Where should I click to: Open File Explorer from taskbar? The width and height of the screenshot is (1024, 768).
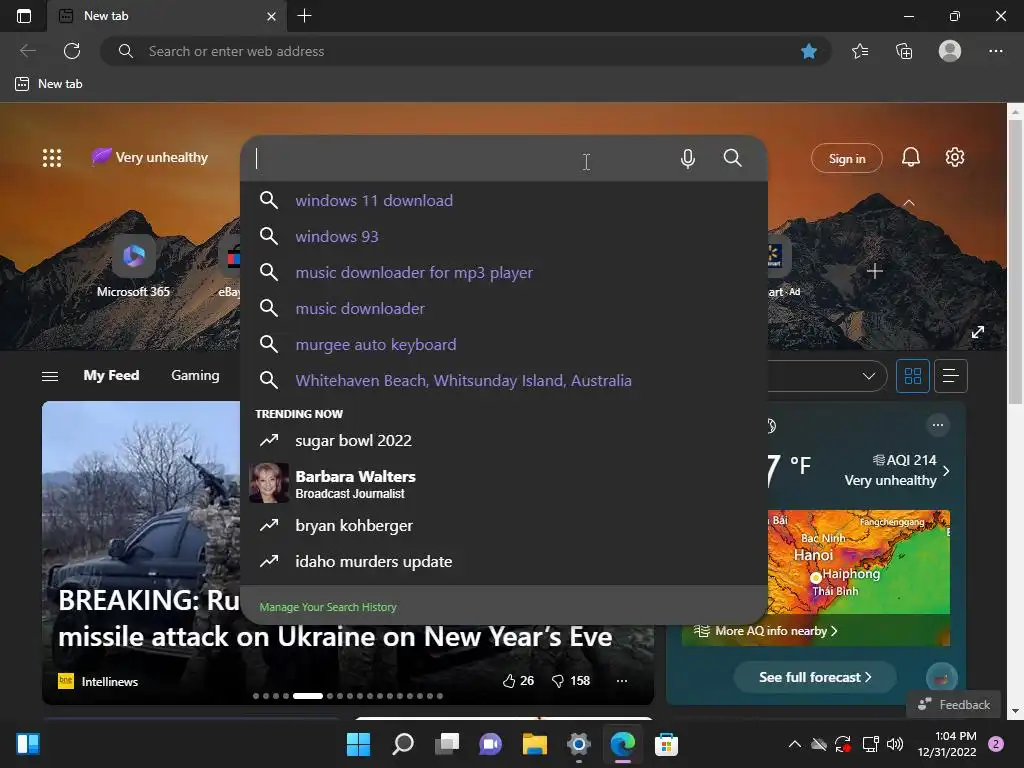pos(534,744)
